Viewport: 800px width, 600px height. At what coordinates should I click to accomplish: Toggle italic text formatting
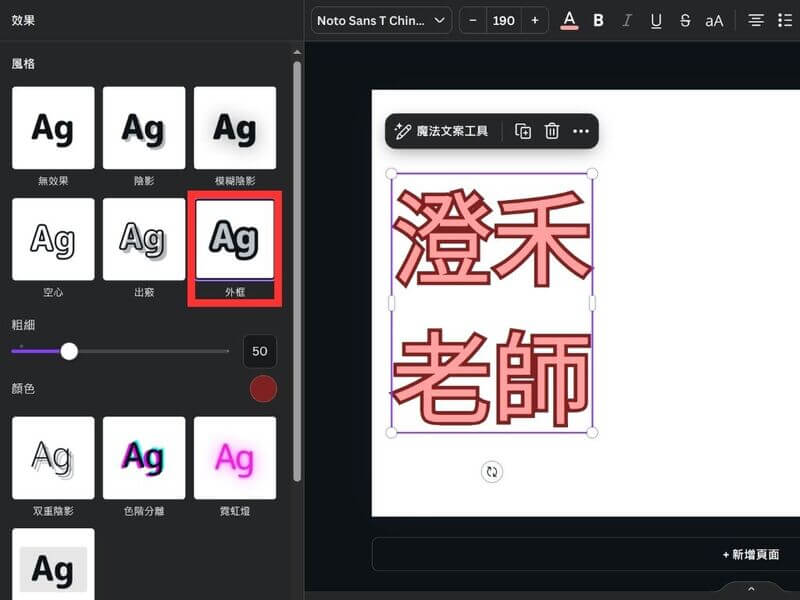627,20
